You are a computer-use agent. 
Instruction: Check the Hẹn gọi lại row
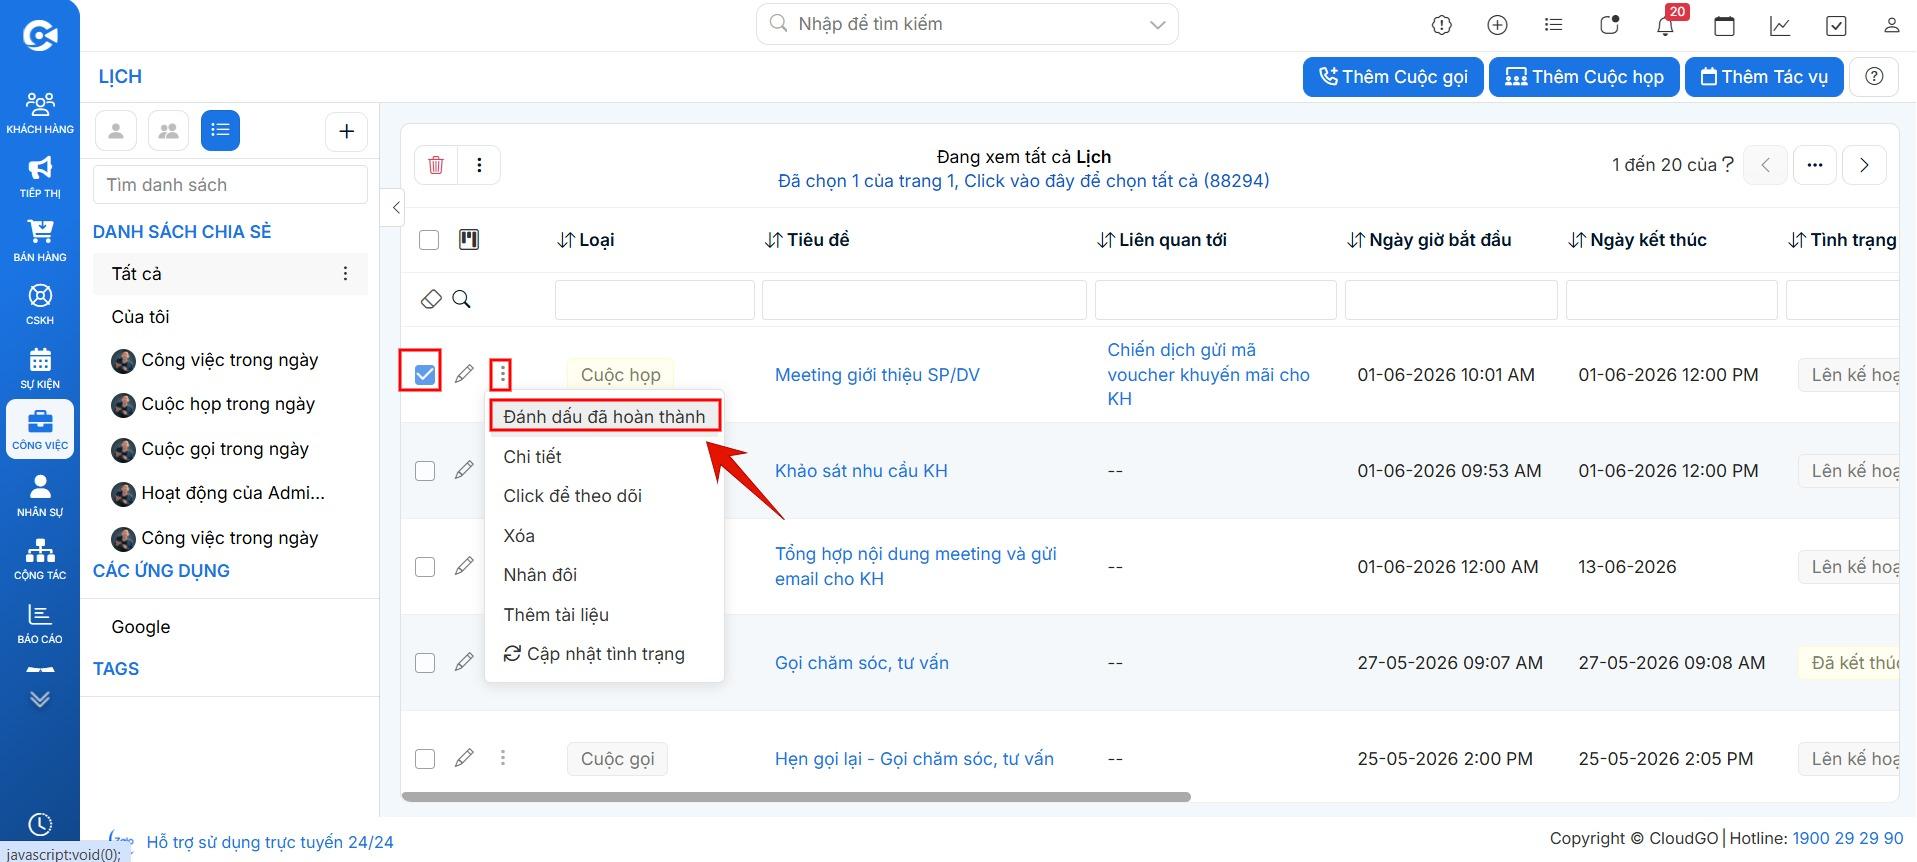click(x=425, y=759)
